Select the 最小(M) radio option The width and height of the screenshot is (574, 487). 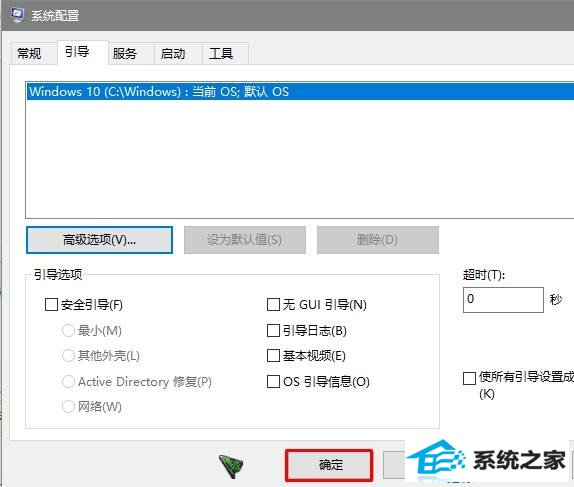pos(68,330)
